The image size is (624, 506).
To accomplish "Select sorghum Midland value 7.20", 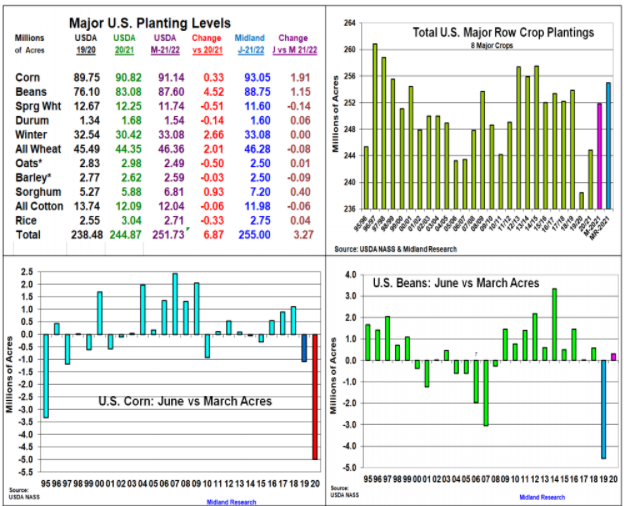I will click(260, 192).
